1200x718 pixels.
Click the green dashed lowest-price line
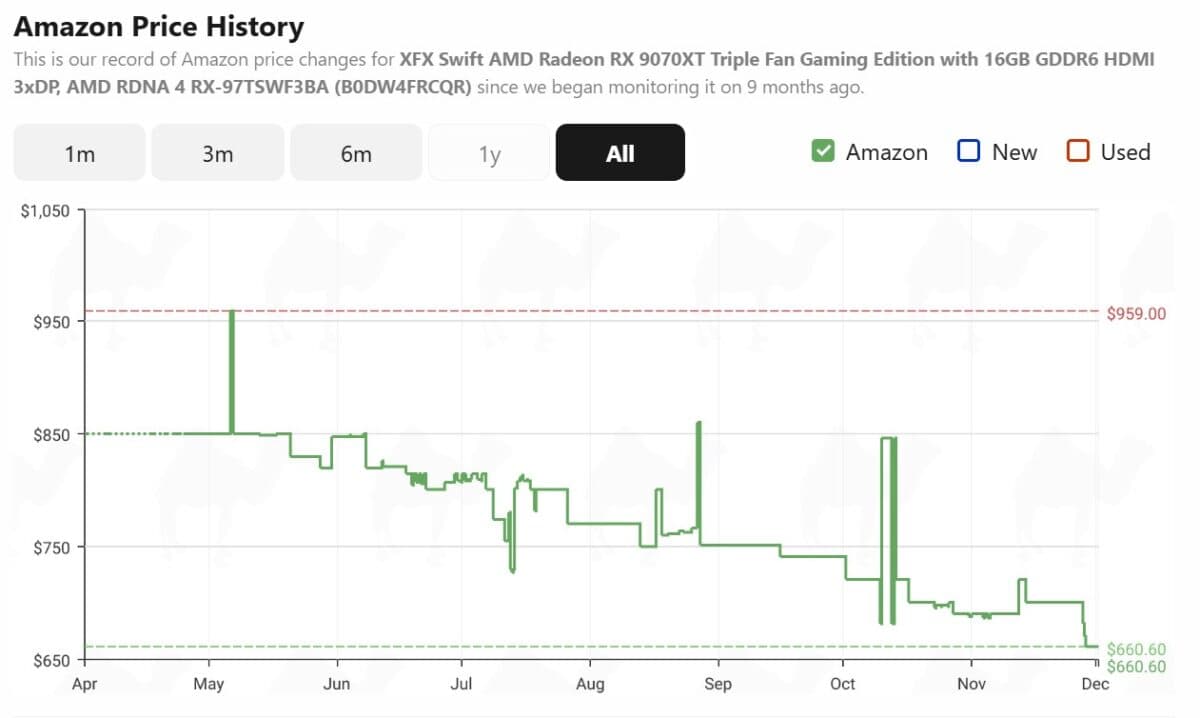click(x=600, y=646)
